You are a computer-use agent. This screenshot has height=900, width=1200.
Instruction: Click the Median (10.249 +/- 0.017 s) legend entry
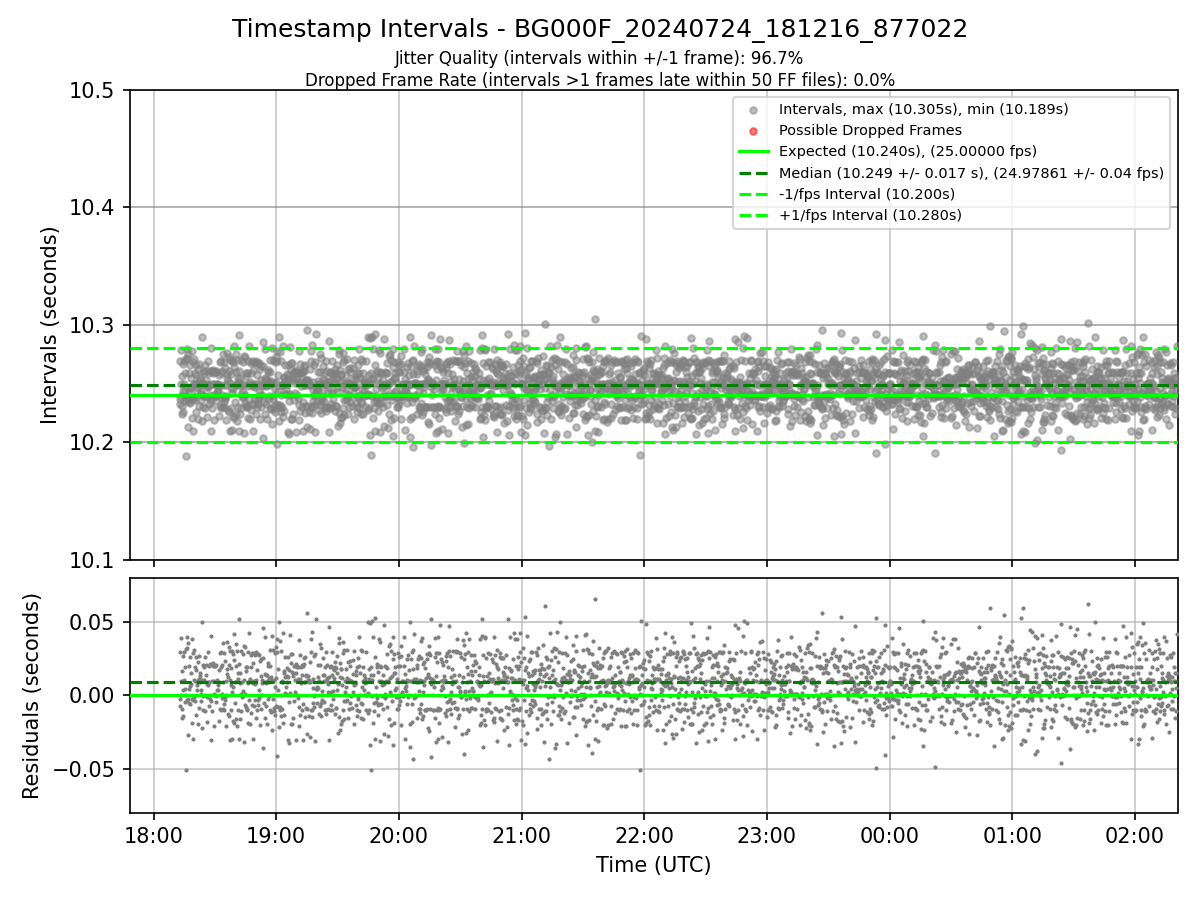pos(971,172)
